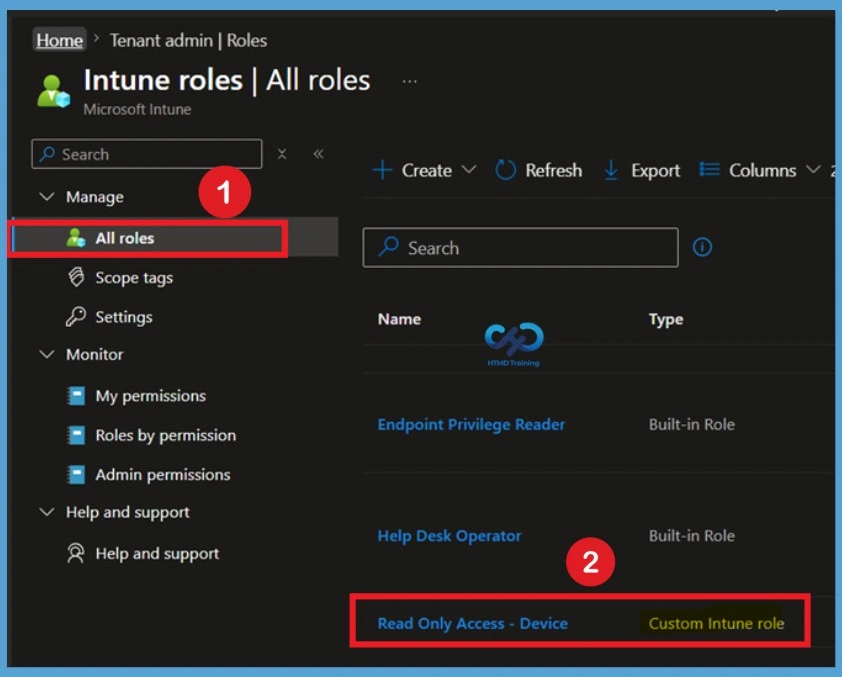Clear the sidebar search with the X icon
The width and height of the screenshot is (842, 677).
tap(282, 155)
